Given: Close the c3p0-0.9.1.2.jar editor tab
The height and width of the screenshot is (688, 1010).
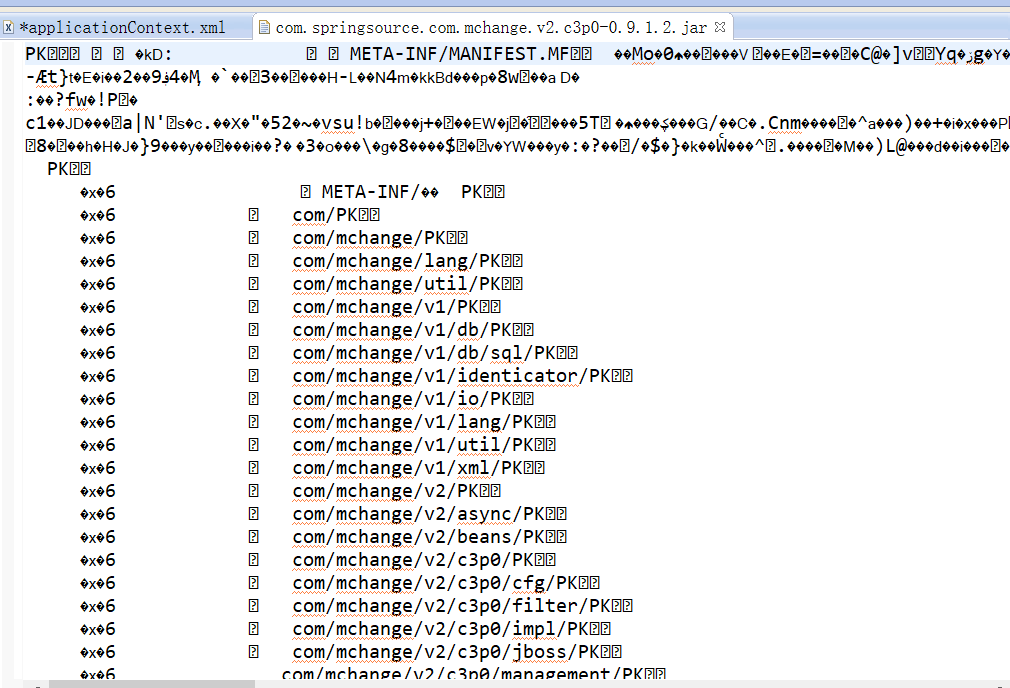Looking at the screenshot, I should [720, 27].
